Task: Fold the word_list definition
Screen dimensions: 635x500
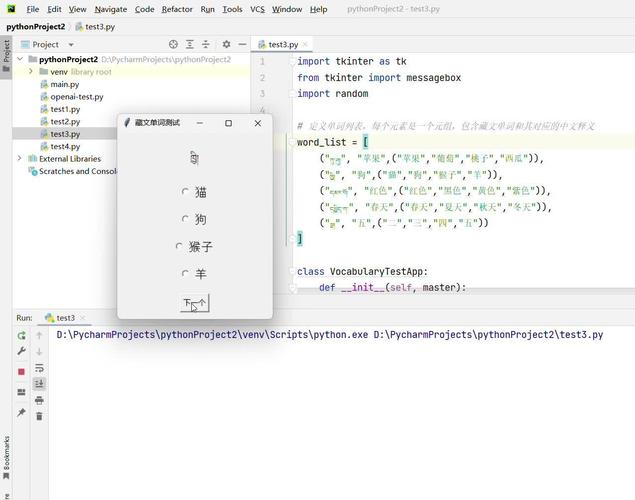Action: click(x=292, y=143)
